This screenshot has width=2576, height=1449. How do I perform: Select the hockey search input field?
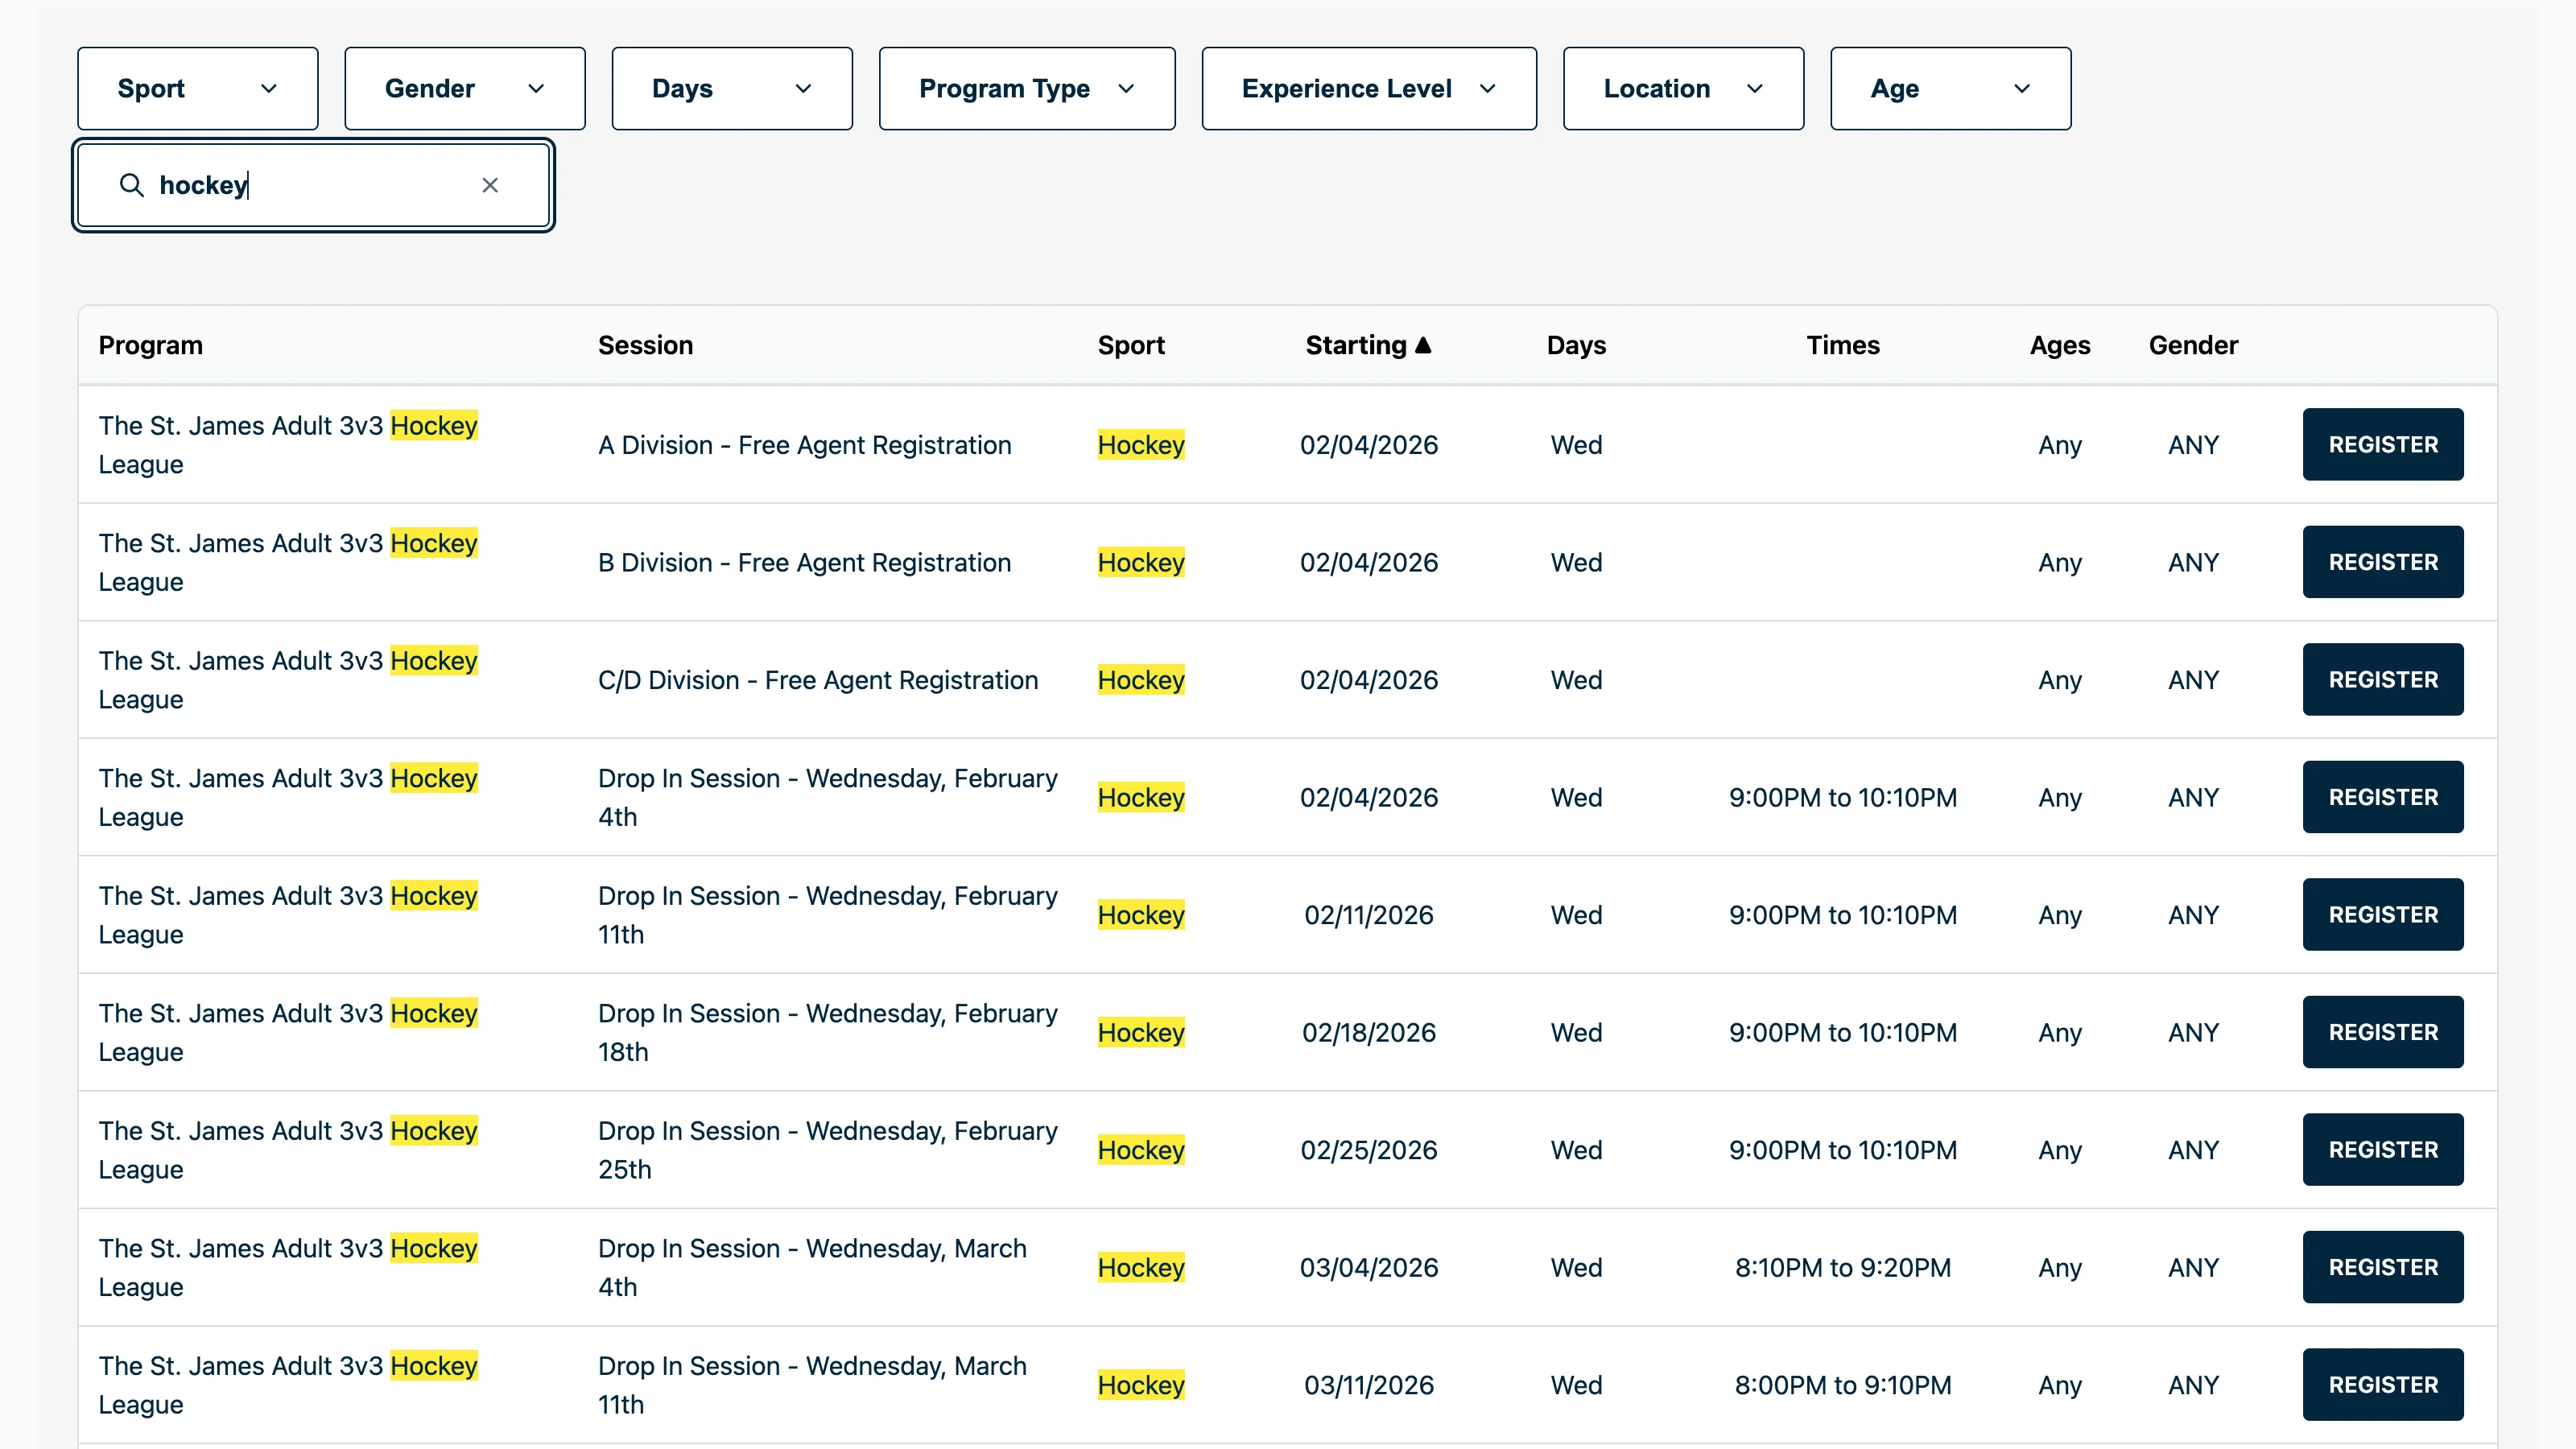click(x=300, y=185)
